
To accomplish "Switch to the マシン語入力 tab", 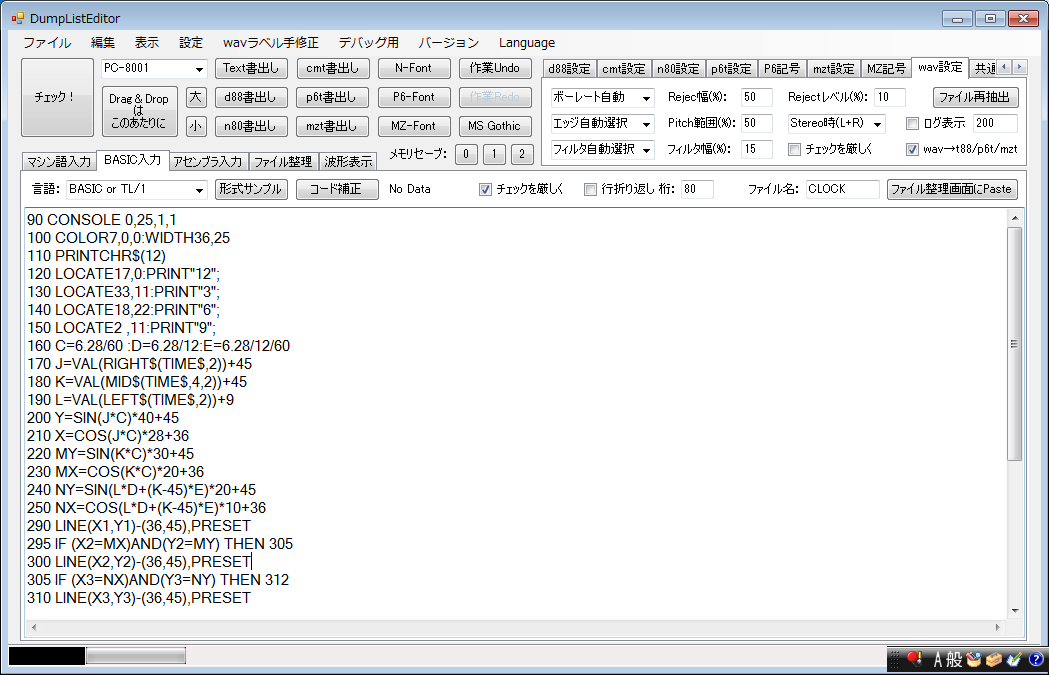I will [59, 161].
